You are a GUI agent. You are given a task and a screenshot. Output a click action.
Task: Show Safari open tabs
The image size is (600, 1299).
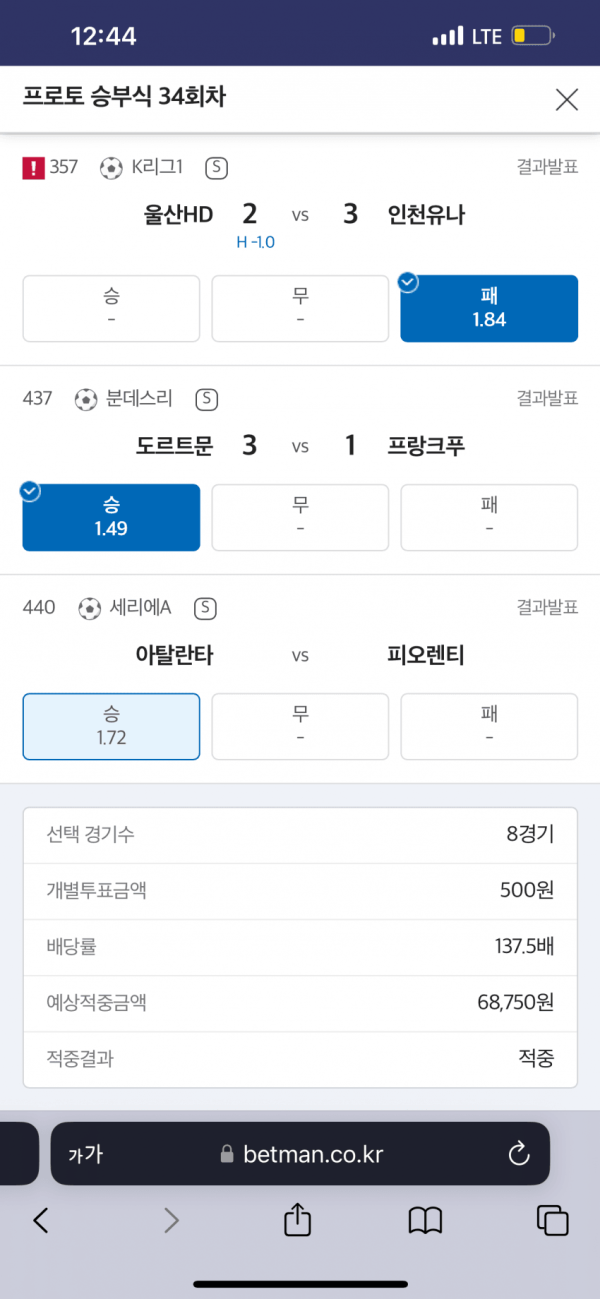[552, 1219]
